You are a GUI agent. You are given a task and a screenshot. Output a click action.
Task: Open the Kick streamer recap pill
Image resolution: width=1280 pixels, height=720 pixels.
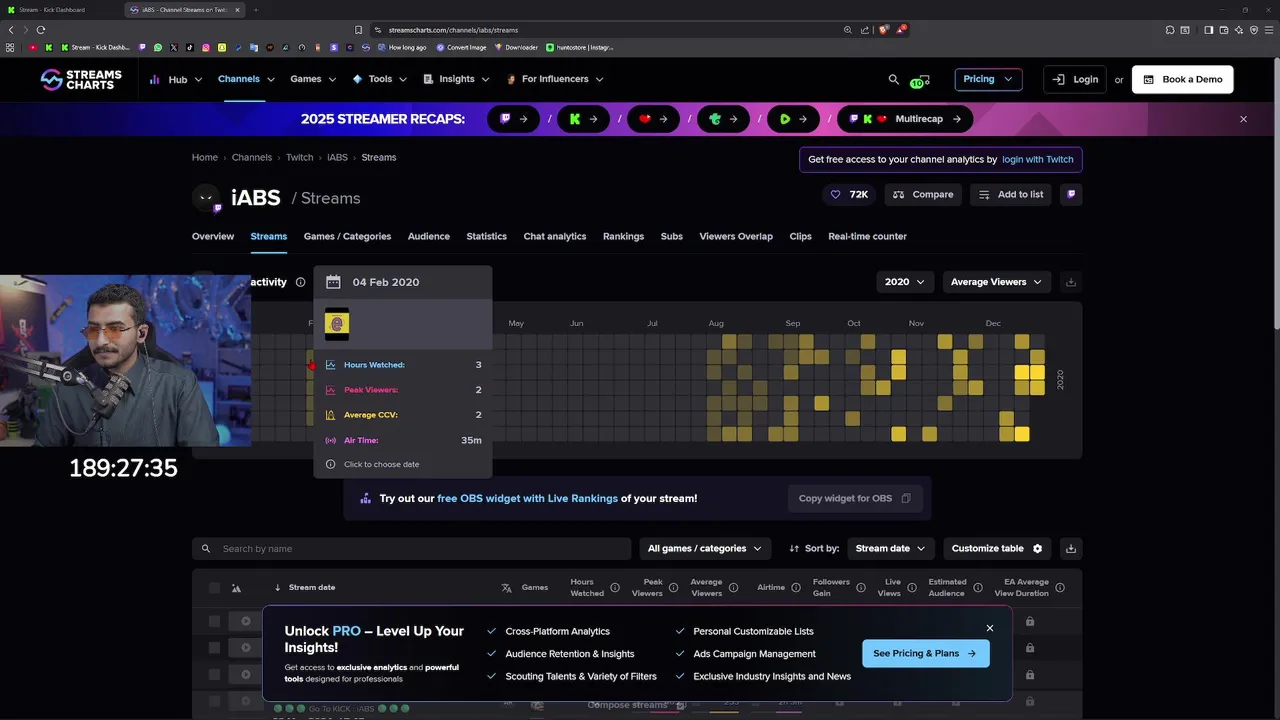point(583,119)
